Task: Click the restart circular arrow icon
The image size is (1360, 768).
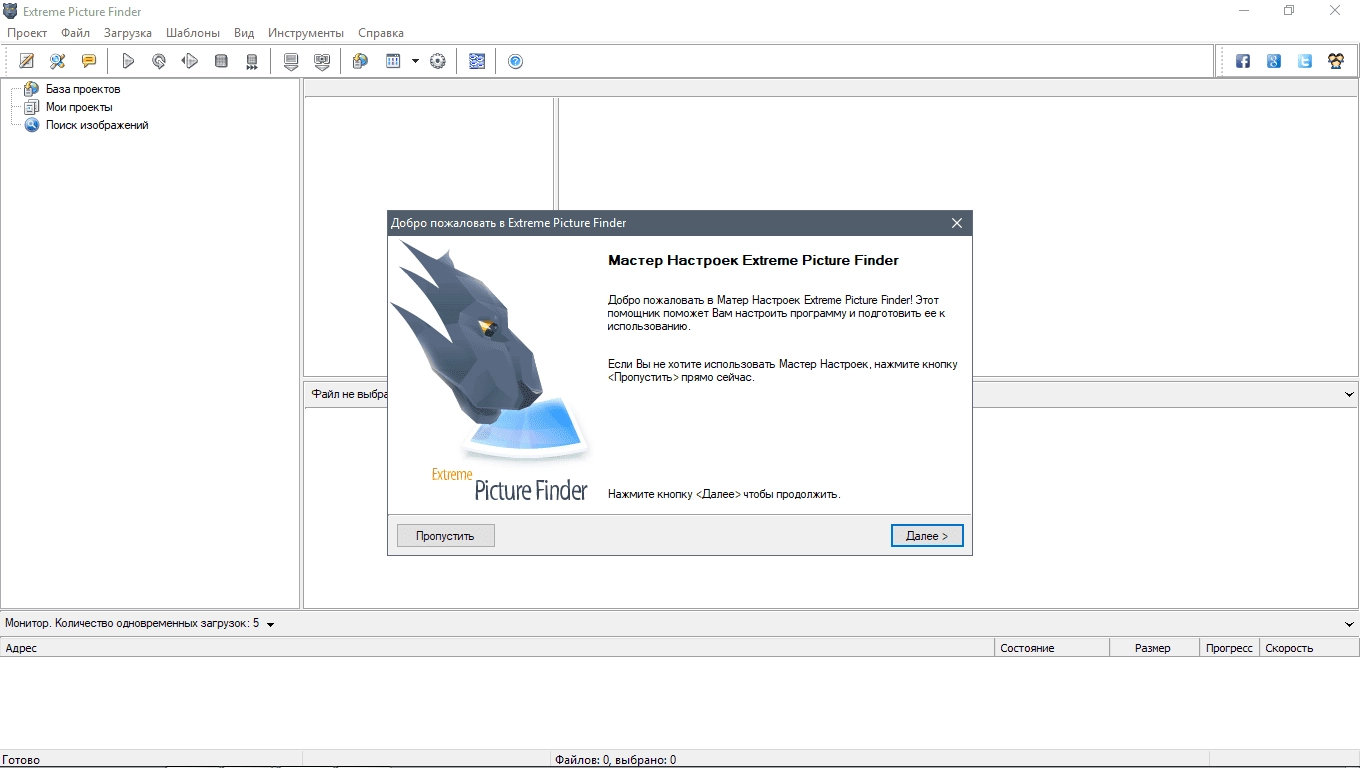Action: (159, 61)
